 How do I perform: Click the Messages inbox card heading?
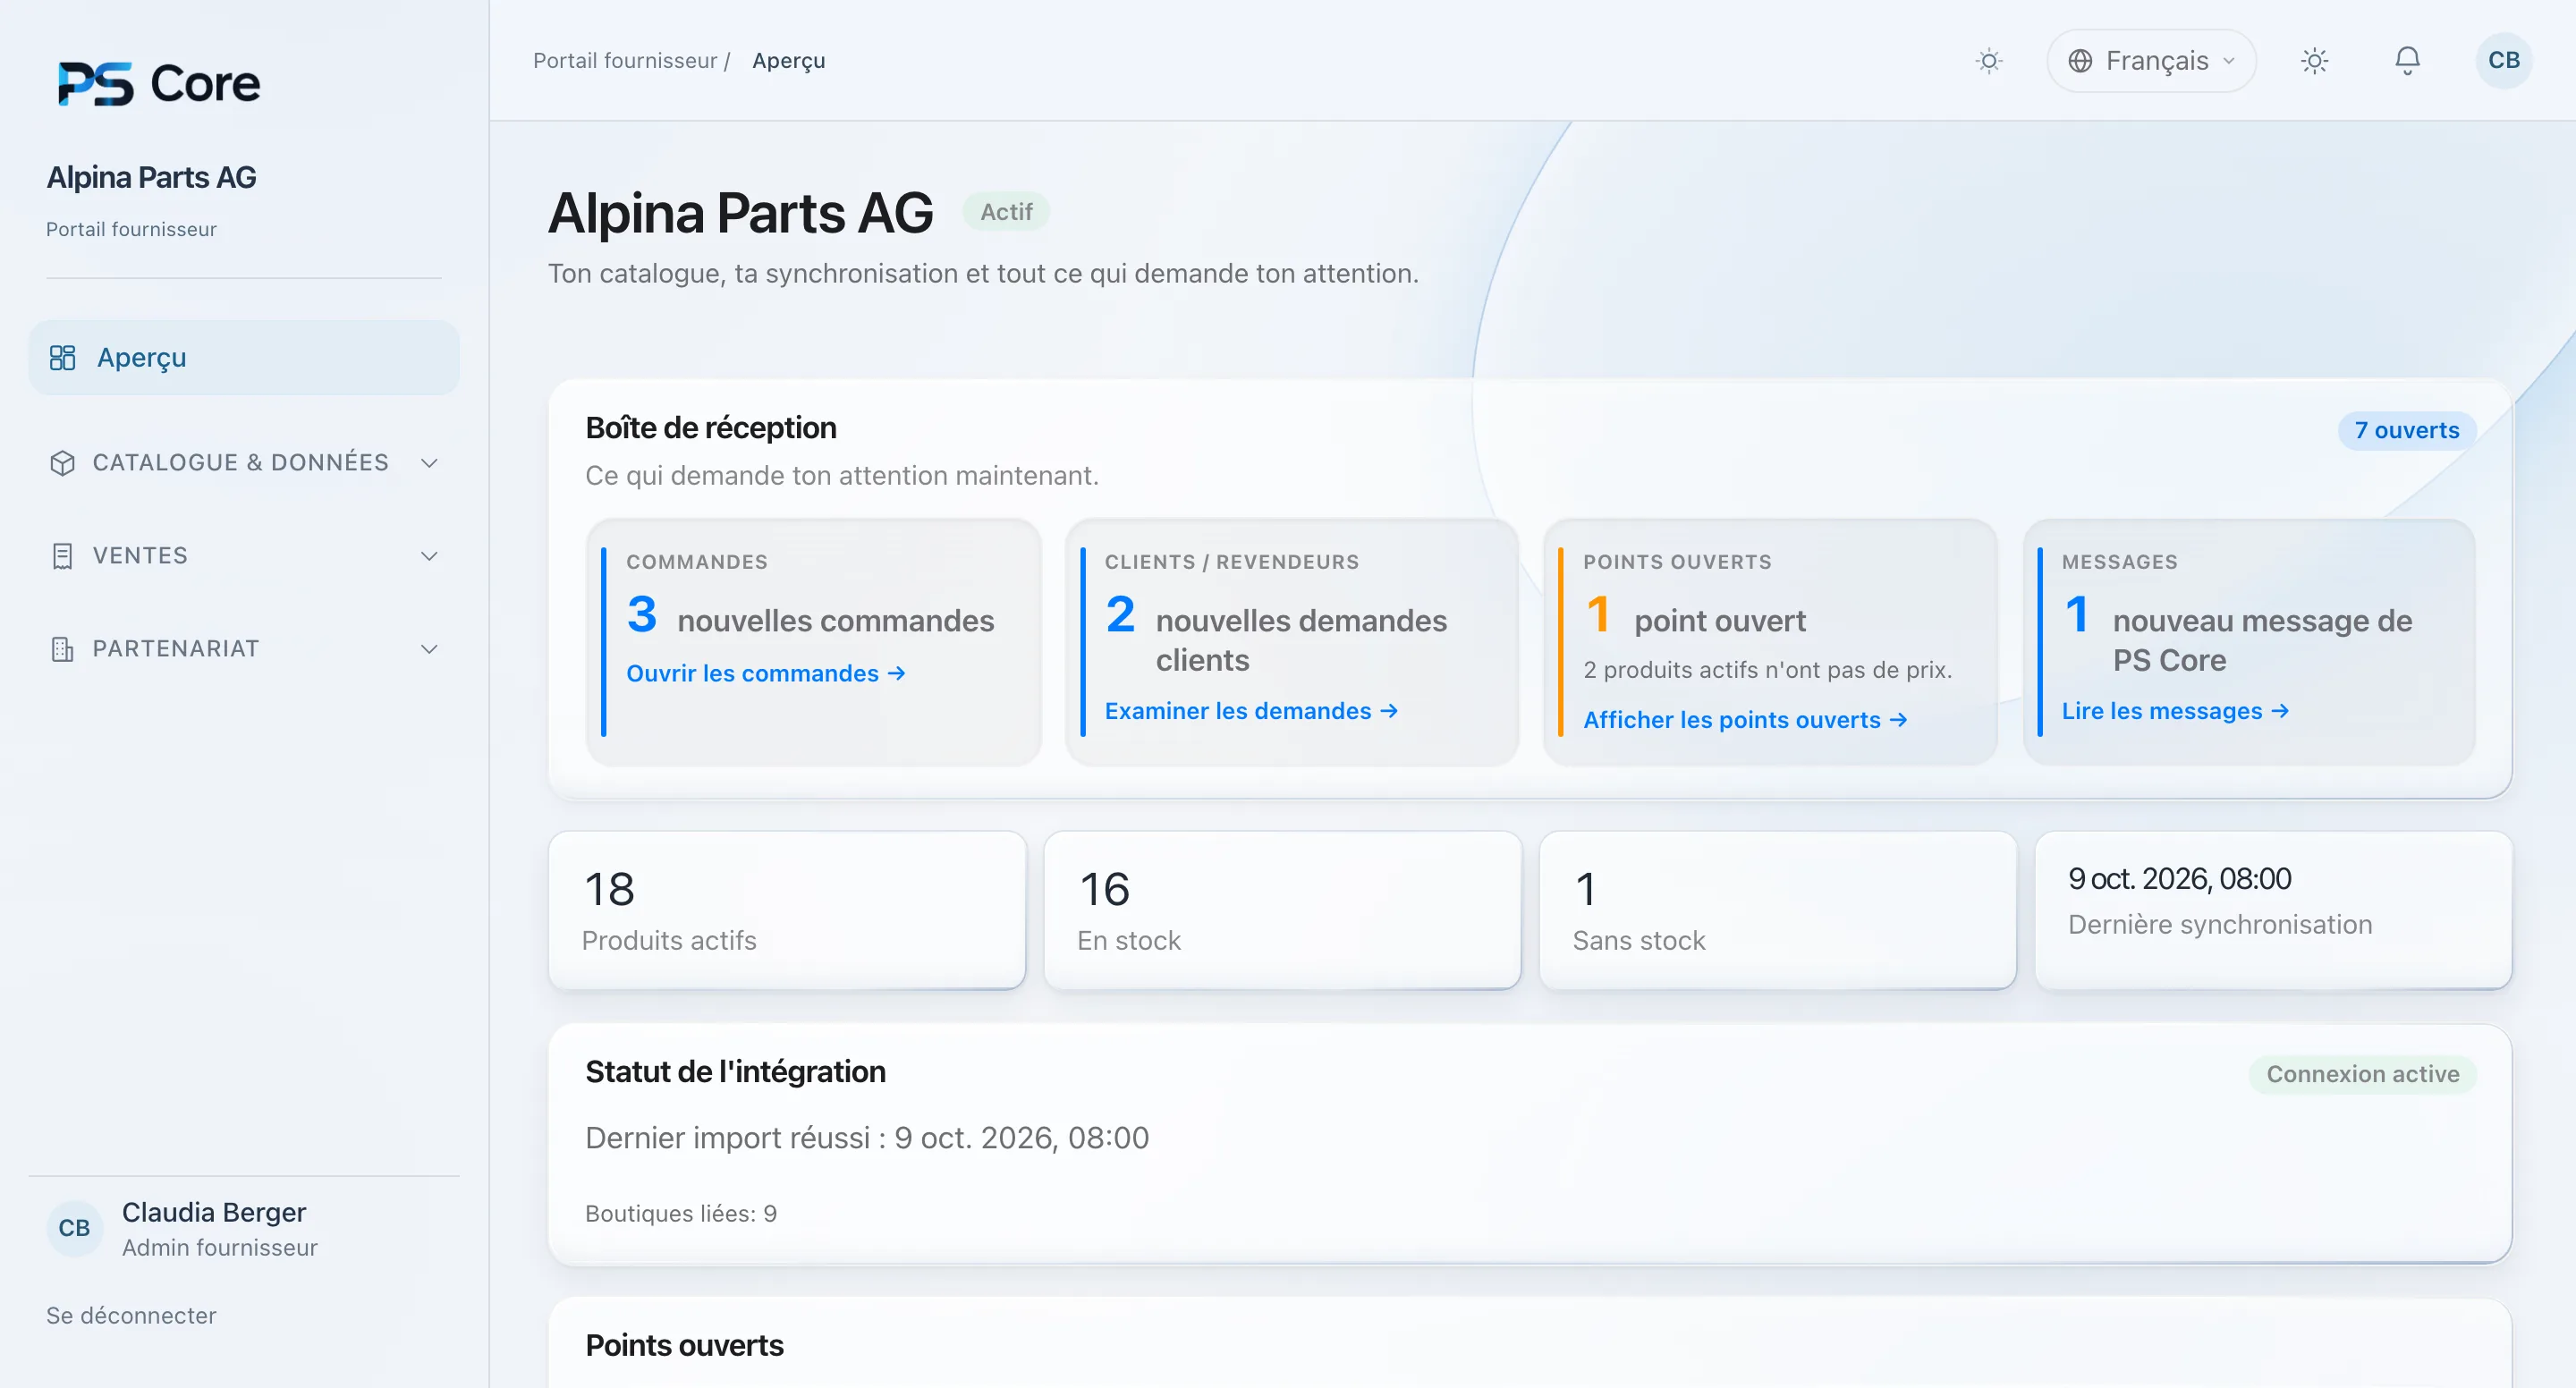click(x=2119, y=562)
